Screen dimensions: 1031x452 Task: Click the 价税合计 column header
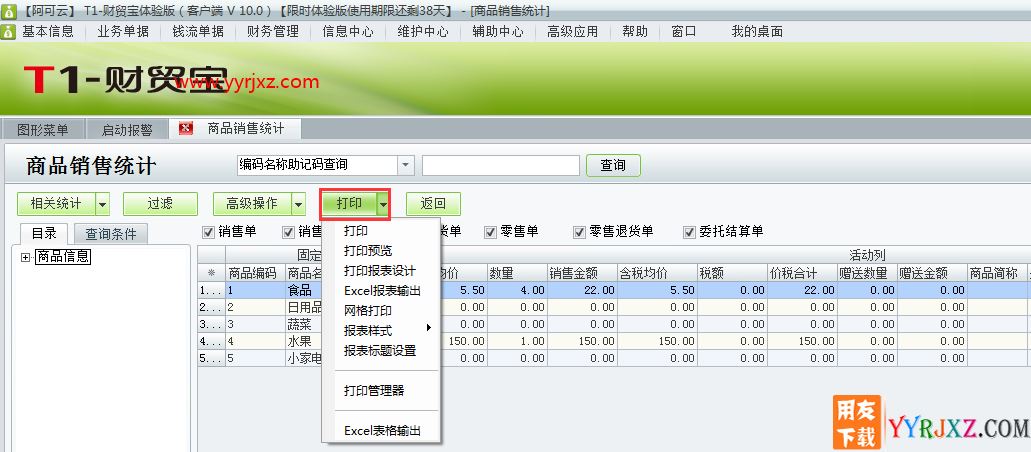pos(803,273)
